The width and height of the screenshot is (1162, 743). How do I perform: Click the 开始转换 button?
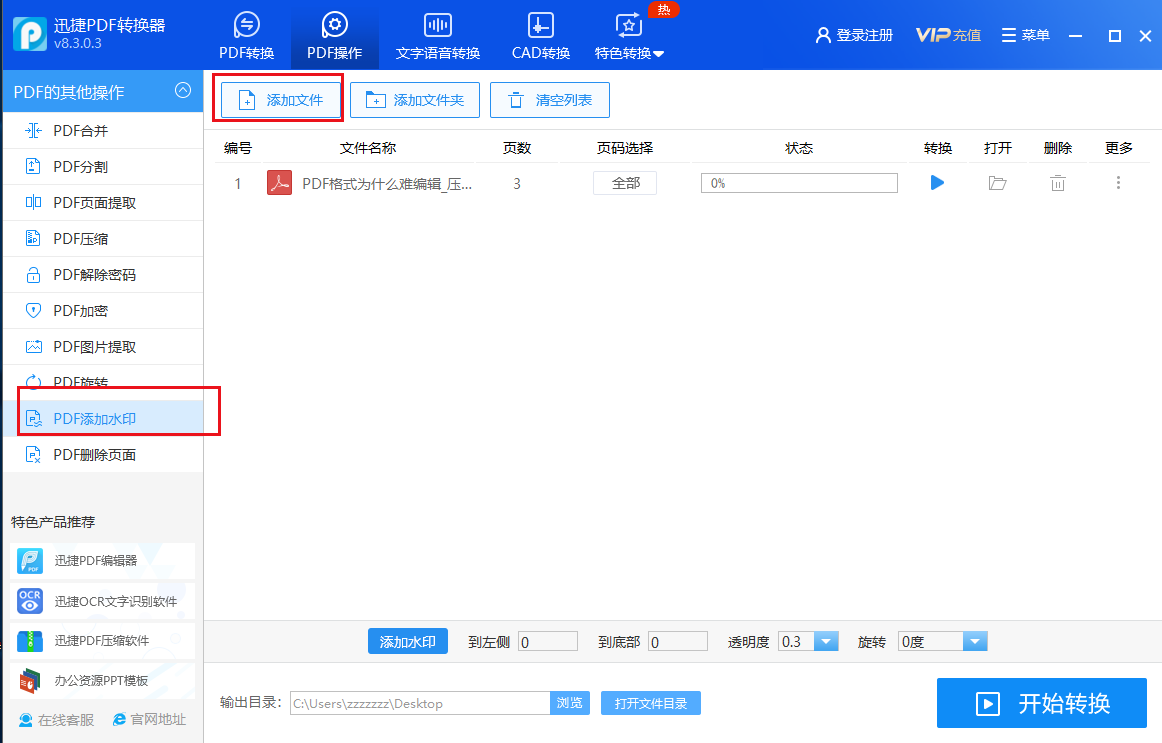point(1042,703)
